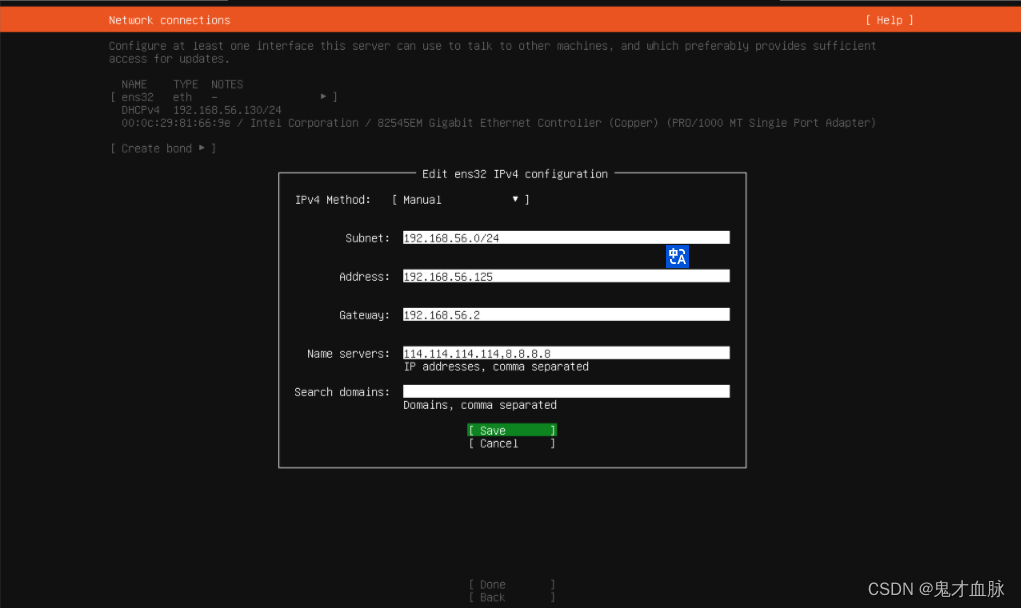Select the Gateway input field
Screen dimensions: 1021x608
click(x=565, y=314)
